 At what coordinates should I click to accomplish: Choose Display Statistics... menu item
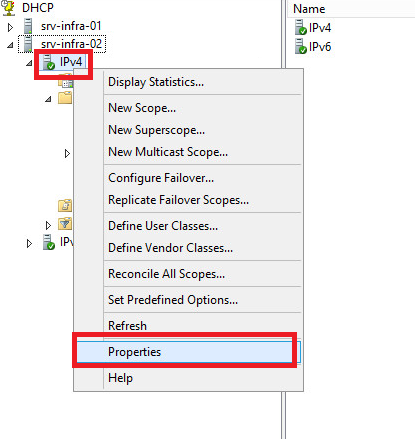(x=156, y=82)
